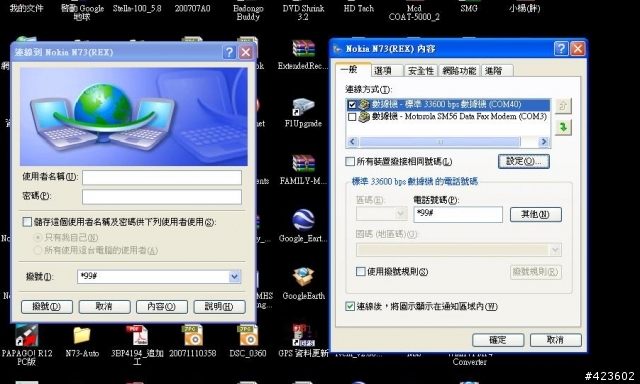Click the 使用者名稱 username field
The height and width of the screenshot is (384, 640).
coord(162,178)
